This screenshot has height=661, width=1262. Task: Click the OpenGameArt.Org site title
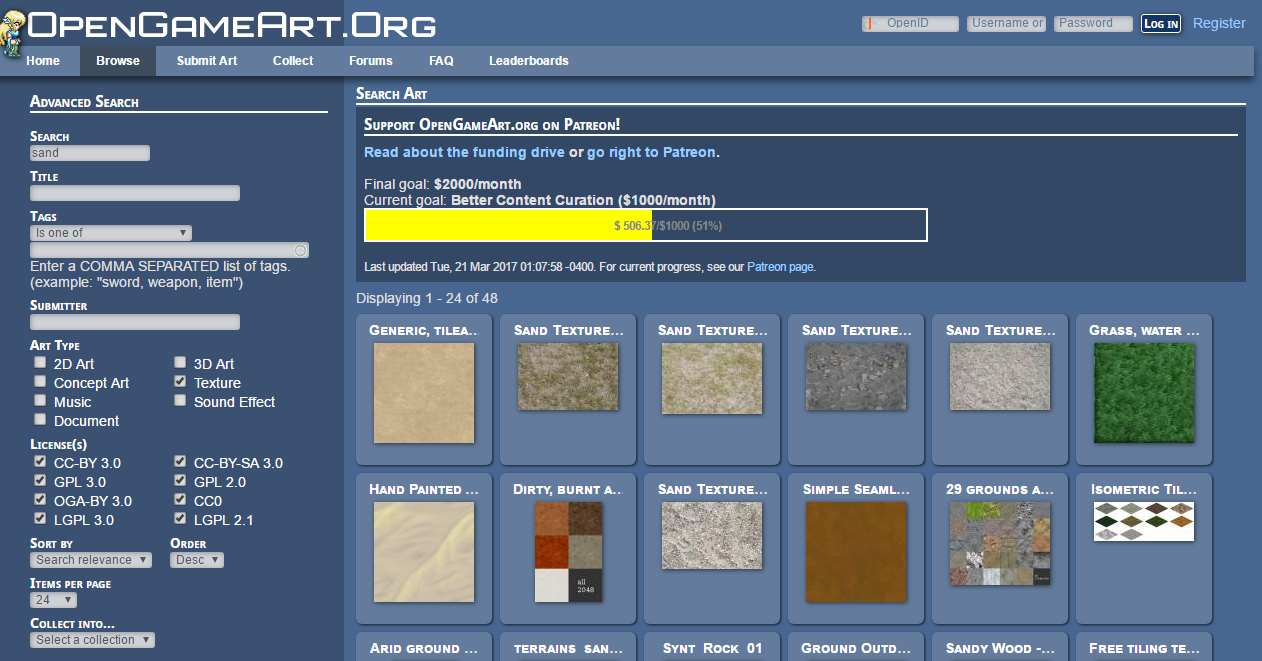(232, 24)
